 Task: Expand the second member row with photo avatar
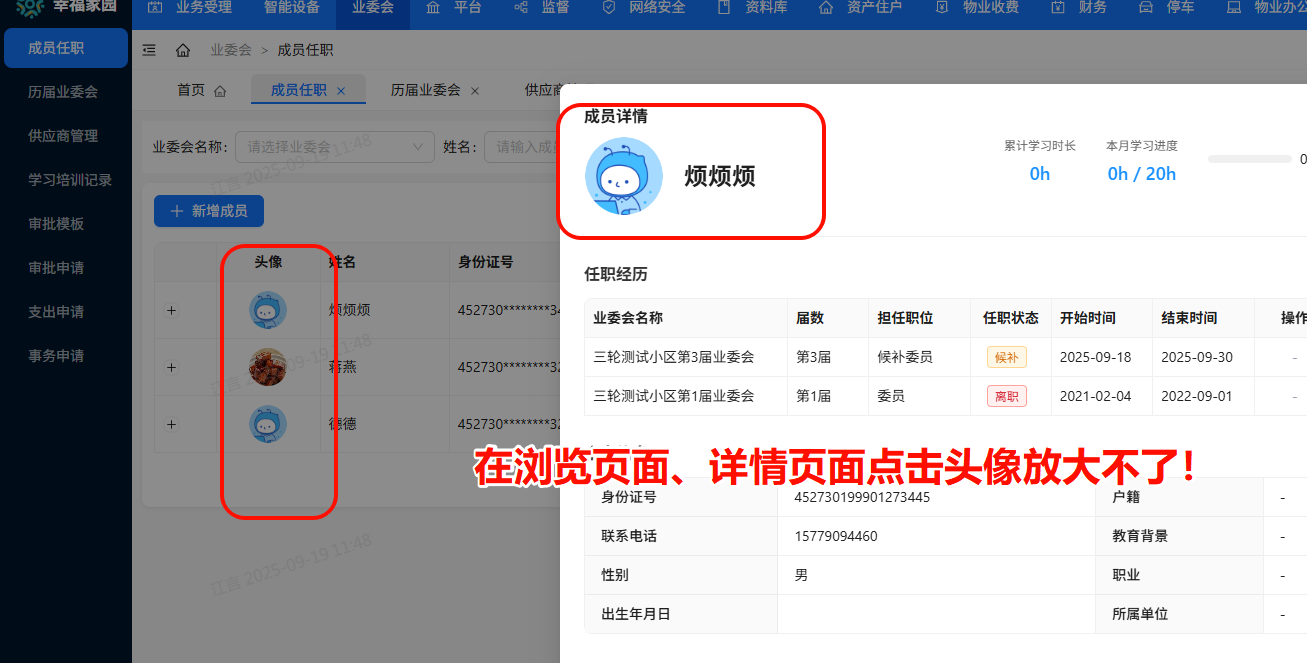(x=171, y=368)
